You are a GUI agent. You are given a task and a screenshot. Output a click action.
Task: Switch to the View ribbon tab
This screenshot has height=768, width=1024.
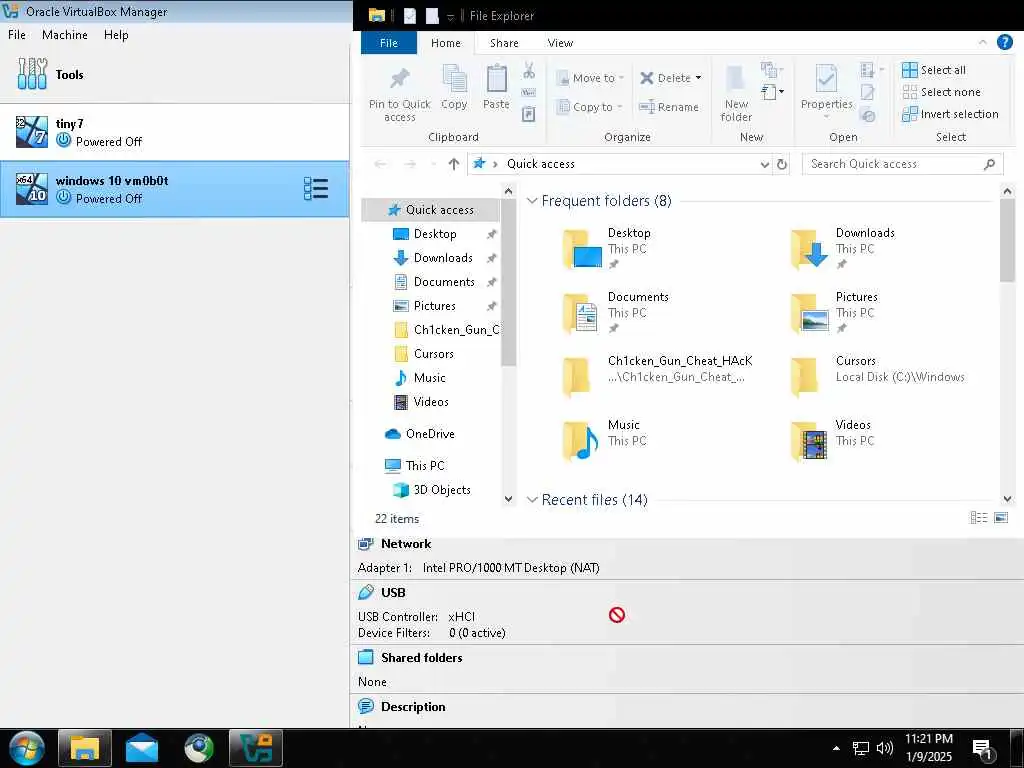(560, 43)
